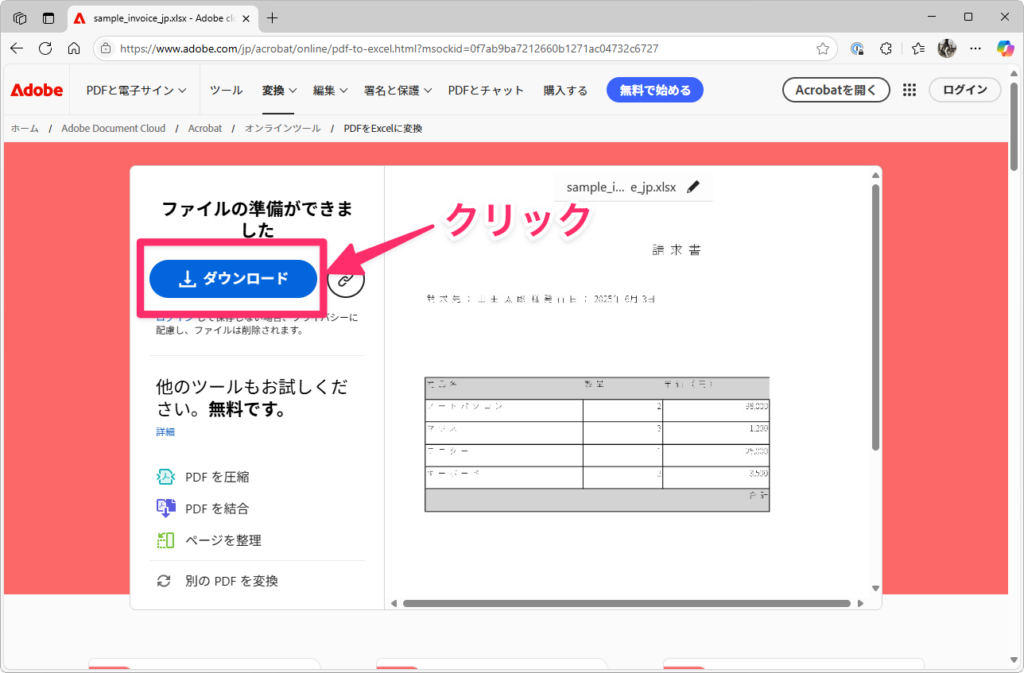
Task: Click the browser profile avatar
Action: (x=946, y=48)
